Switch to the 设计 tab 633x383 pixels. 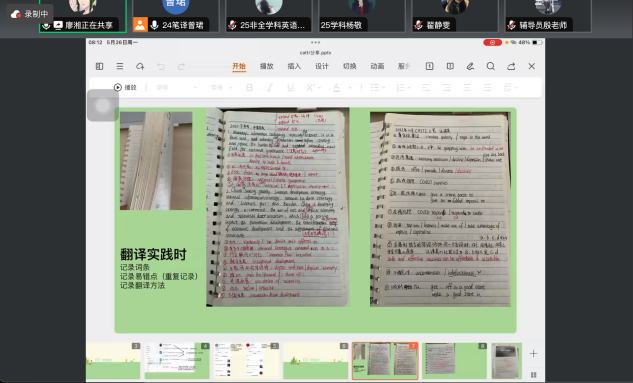(x=322, y=66)
